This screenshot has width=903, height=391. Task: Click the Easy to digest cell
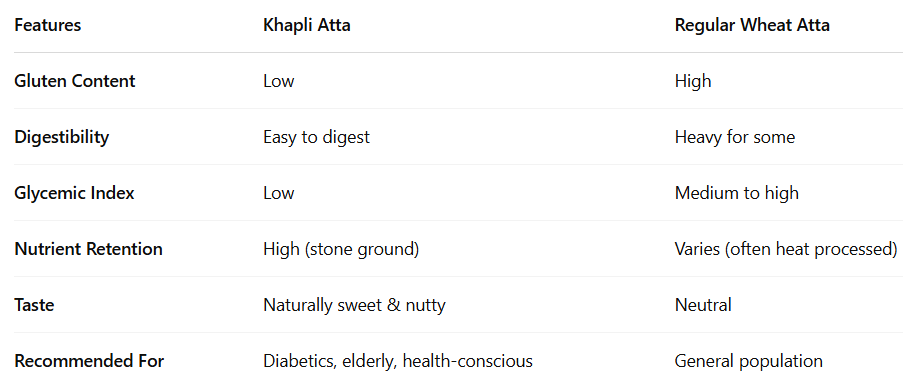[x=317, y=137]
